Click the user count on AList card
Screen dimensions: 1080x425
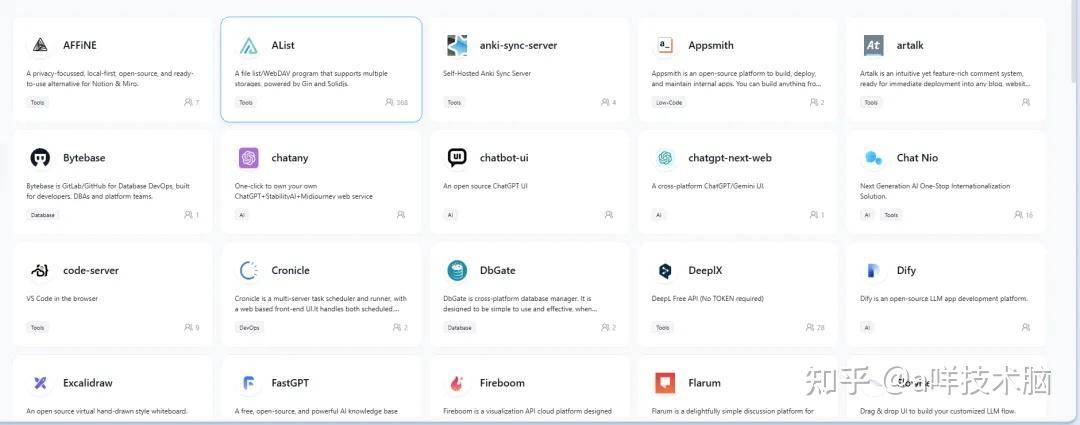point(397,103)
